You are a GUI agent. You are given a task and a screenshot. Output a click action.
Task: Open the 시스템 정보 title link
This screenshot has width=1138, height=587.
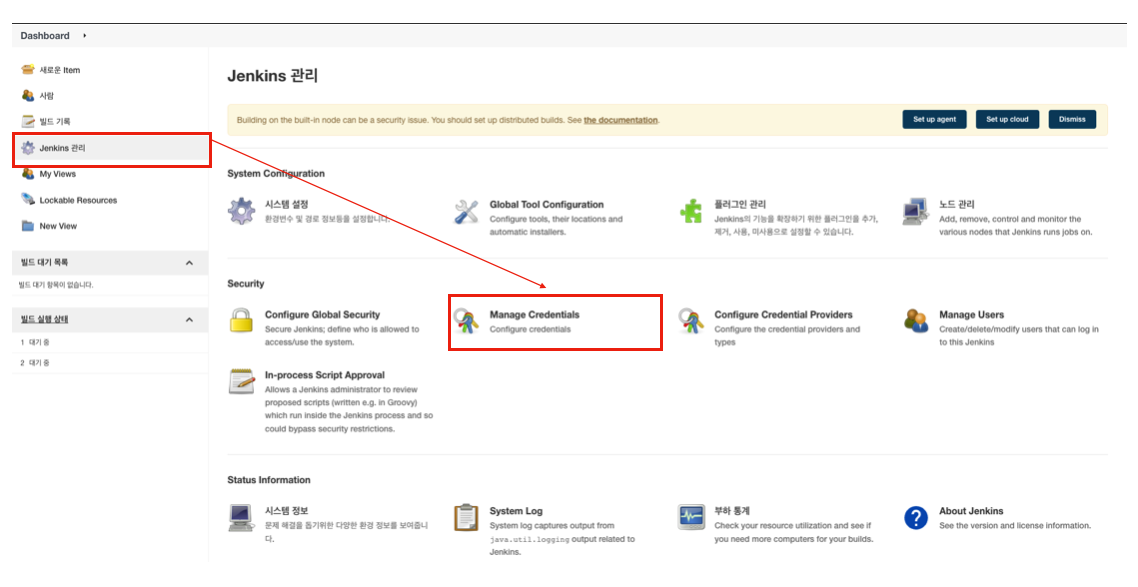(x=287, y=511)
